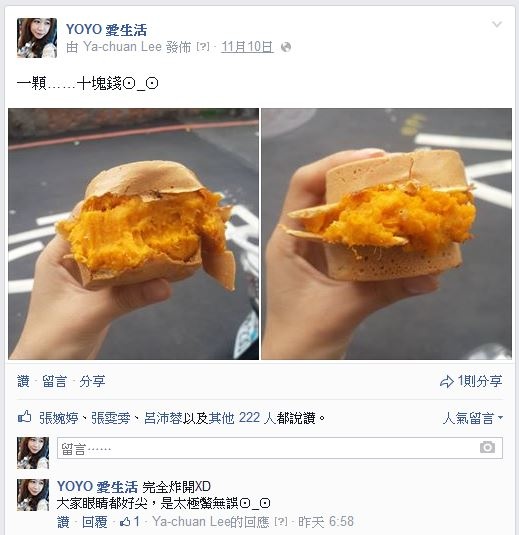Click the small thumbs-up count on the comment
Viewport: 519px width, 535px height.
[130, 521]
